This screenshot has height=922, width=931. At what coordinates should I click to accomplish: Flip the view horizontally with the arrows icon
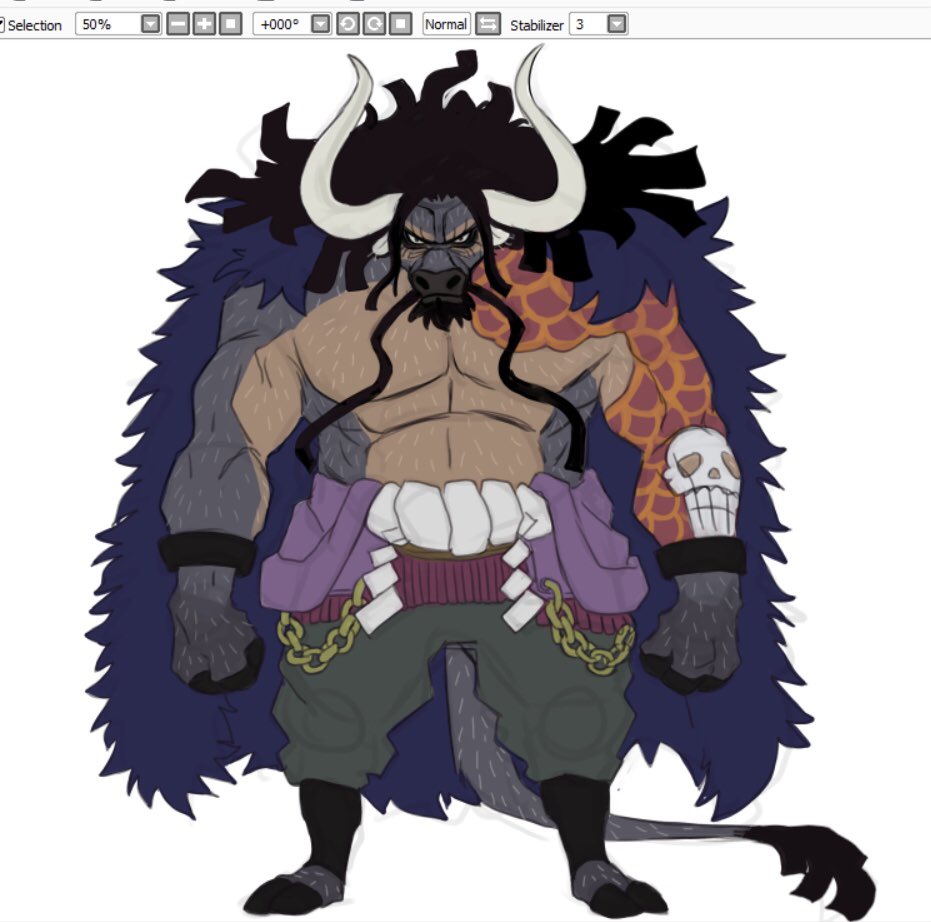pos(488,24)
